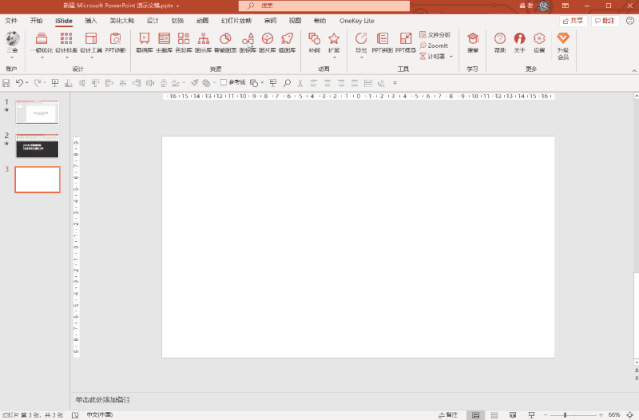Viewport: 639px width, 420px height.
Task: Click the title bar search box
Action: (324, 6)
